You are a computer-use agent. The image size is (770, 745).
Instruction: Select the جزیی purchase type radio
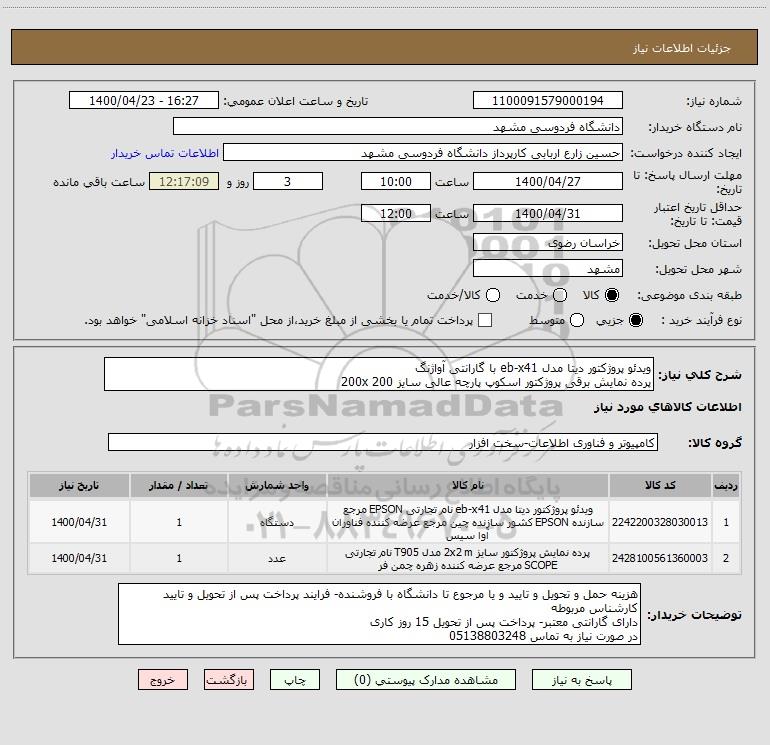click(x=635, y=320)
